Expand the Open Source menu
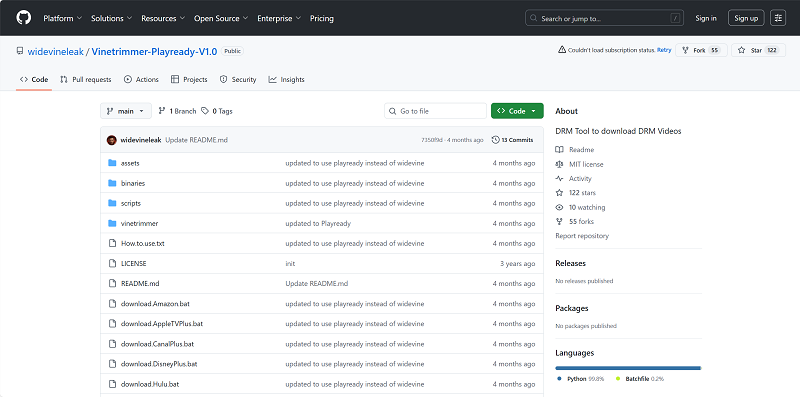Image resolution: width=800 pixels, height=397 pixels. tap(221, 18)
